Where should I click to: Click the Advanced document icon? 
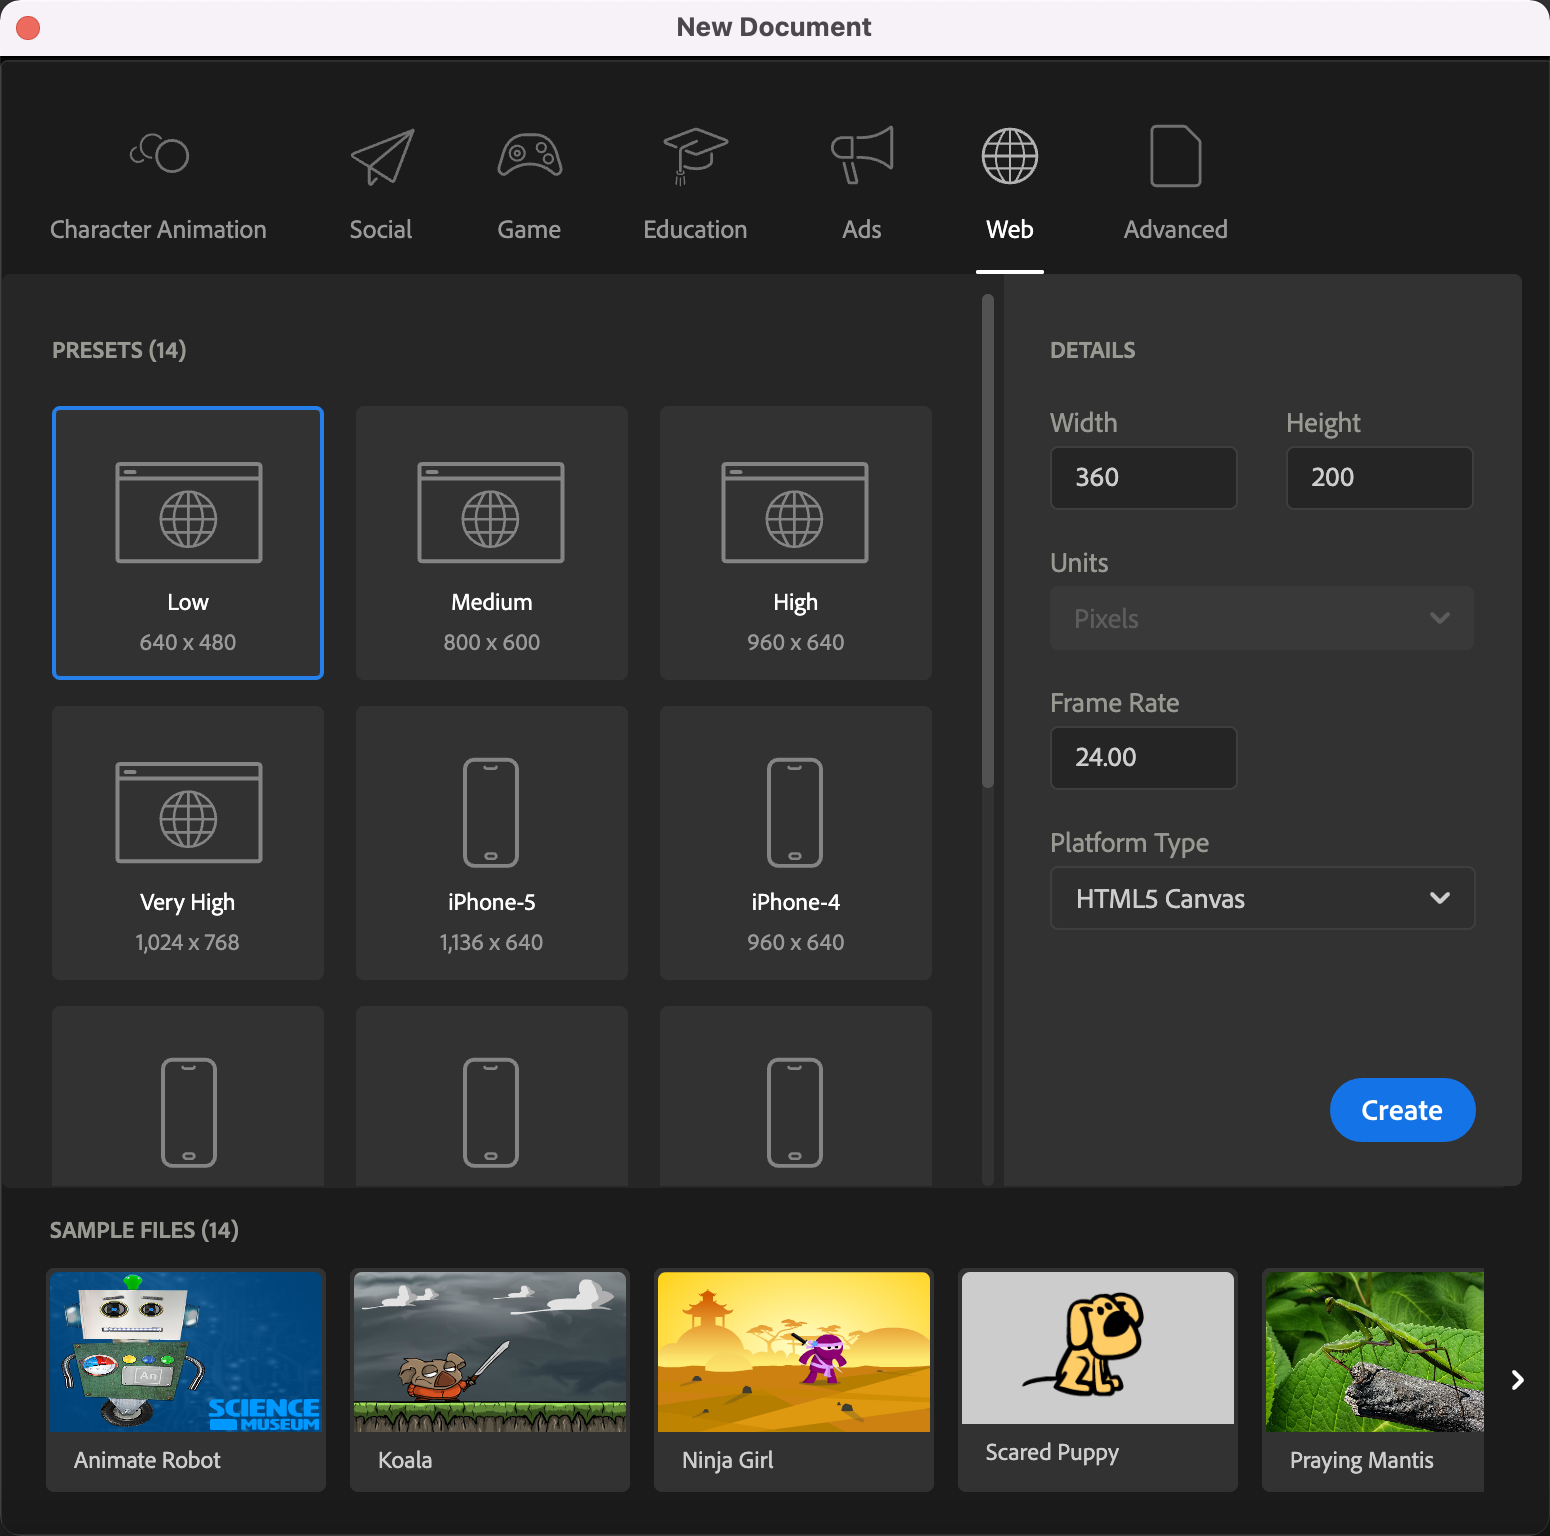(1176, 156)
